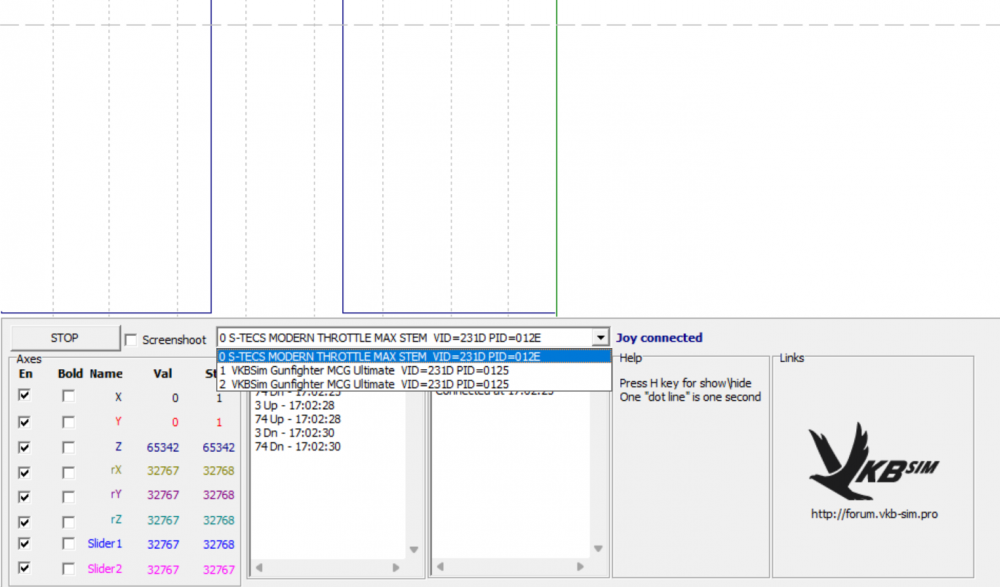Enable the Screenshoot checkbox

[131, 340]
